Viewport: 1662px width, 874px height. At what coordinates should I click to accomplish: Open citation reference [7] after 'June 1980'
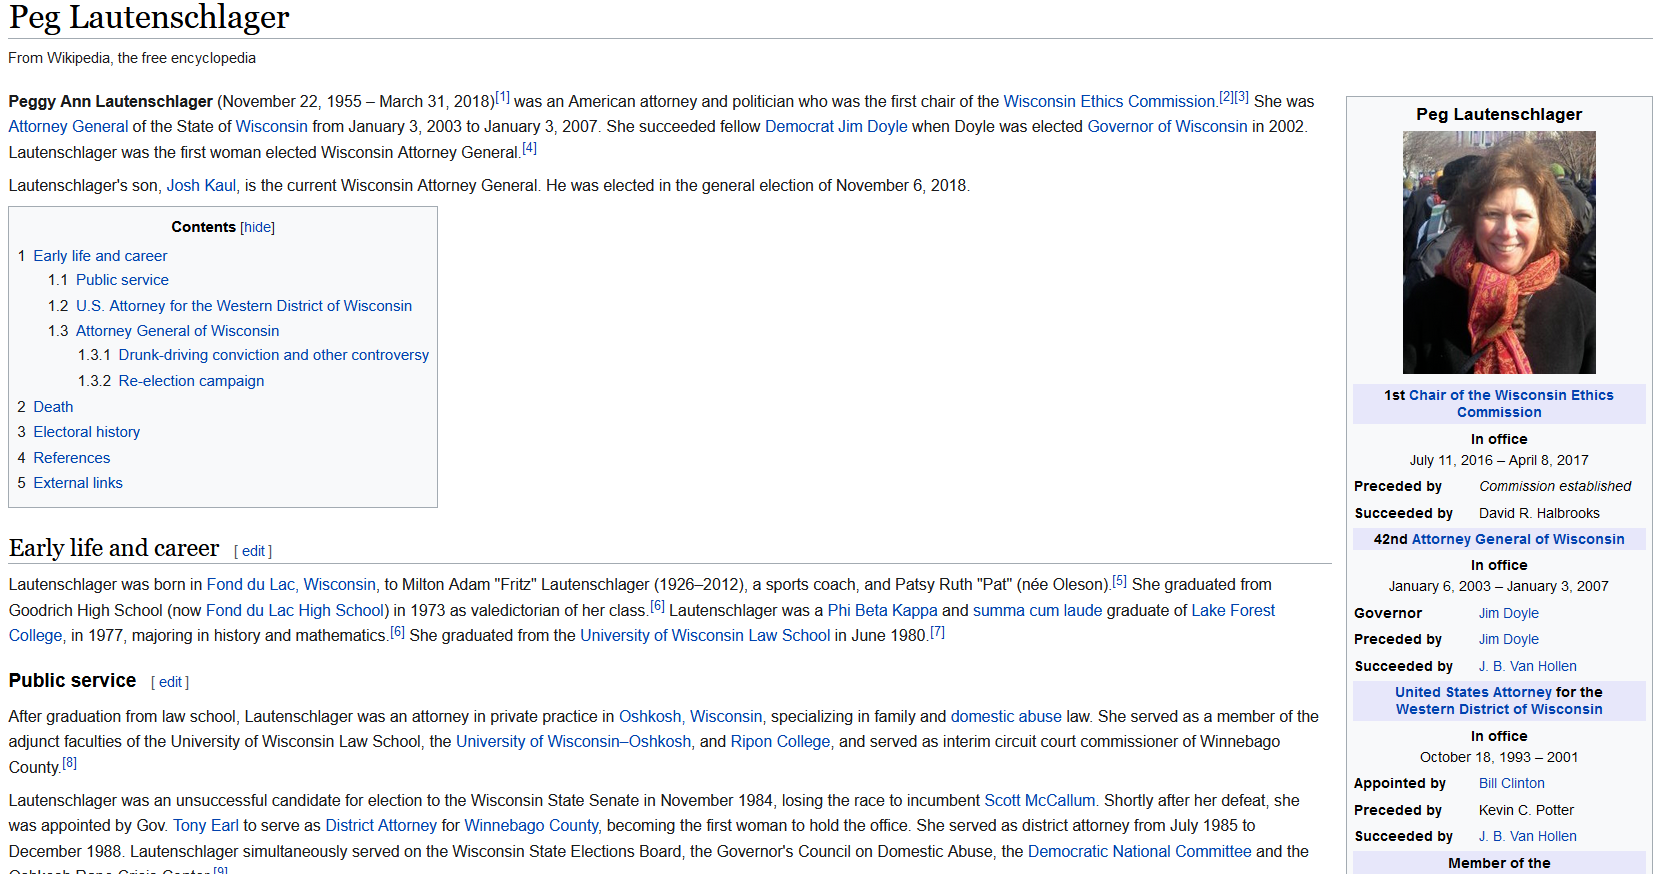pos(937,632)
